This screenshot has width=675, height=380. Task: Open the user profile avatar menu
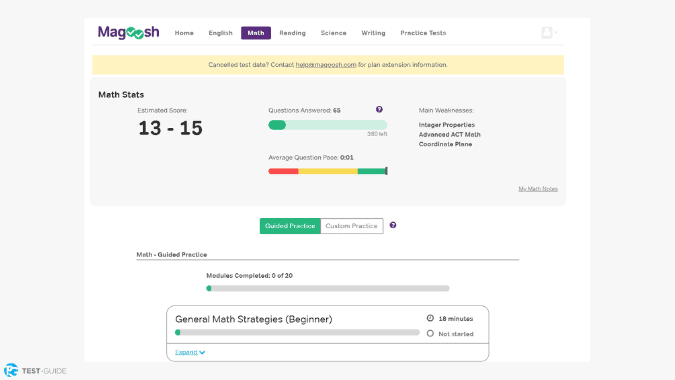pos(547,33)
